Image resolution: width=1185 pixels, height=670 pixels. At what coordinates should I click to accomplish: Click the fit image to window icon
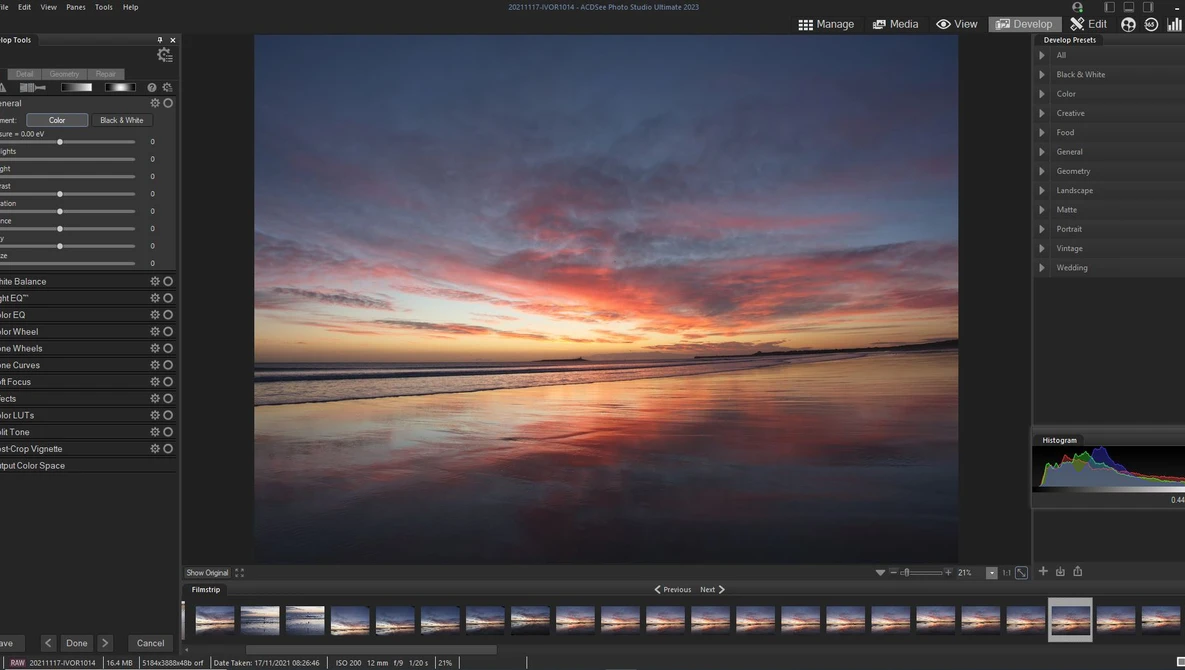click(x=1021, y=573)
